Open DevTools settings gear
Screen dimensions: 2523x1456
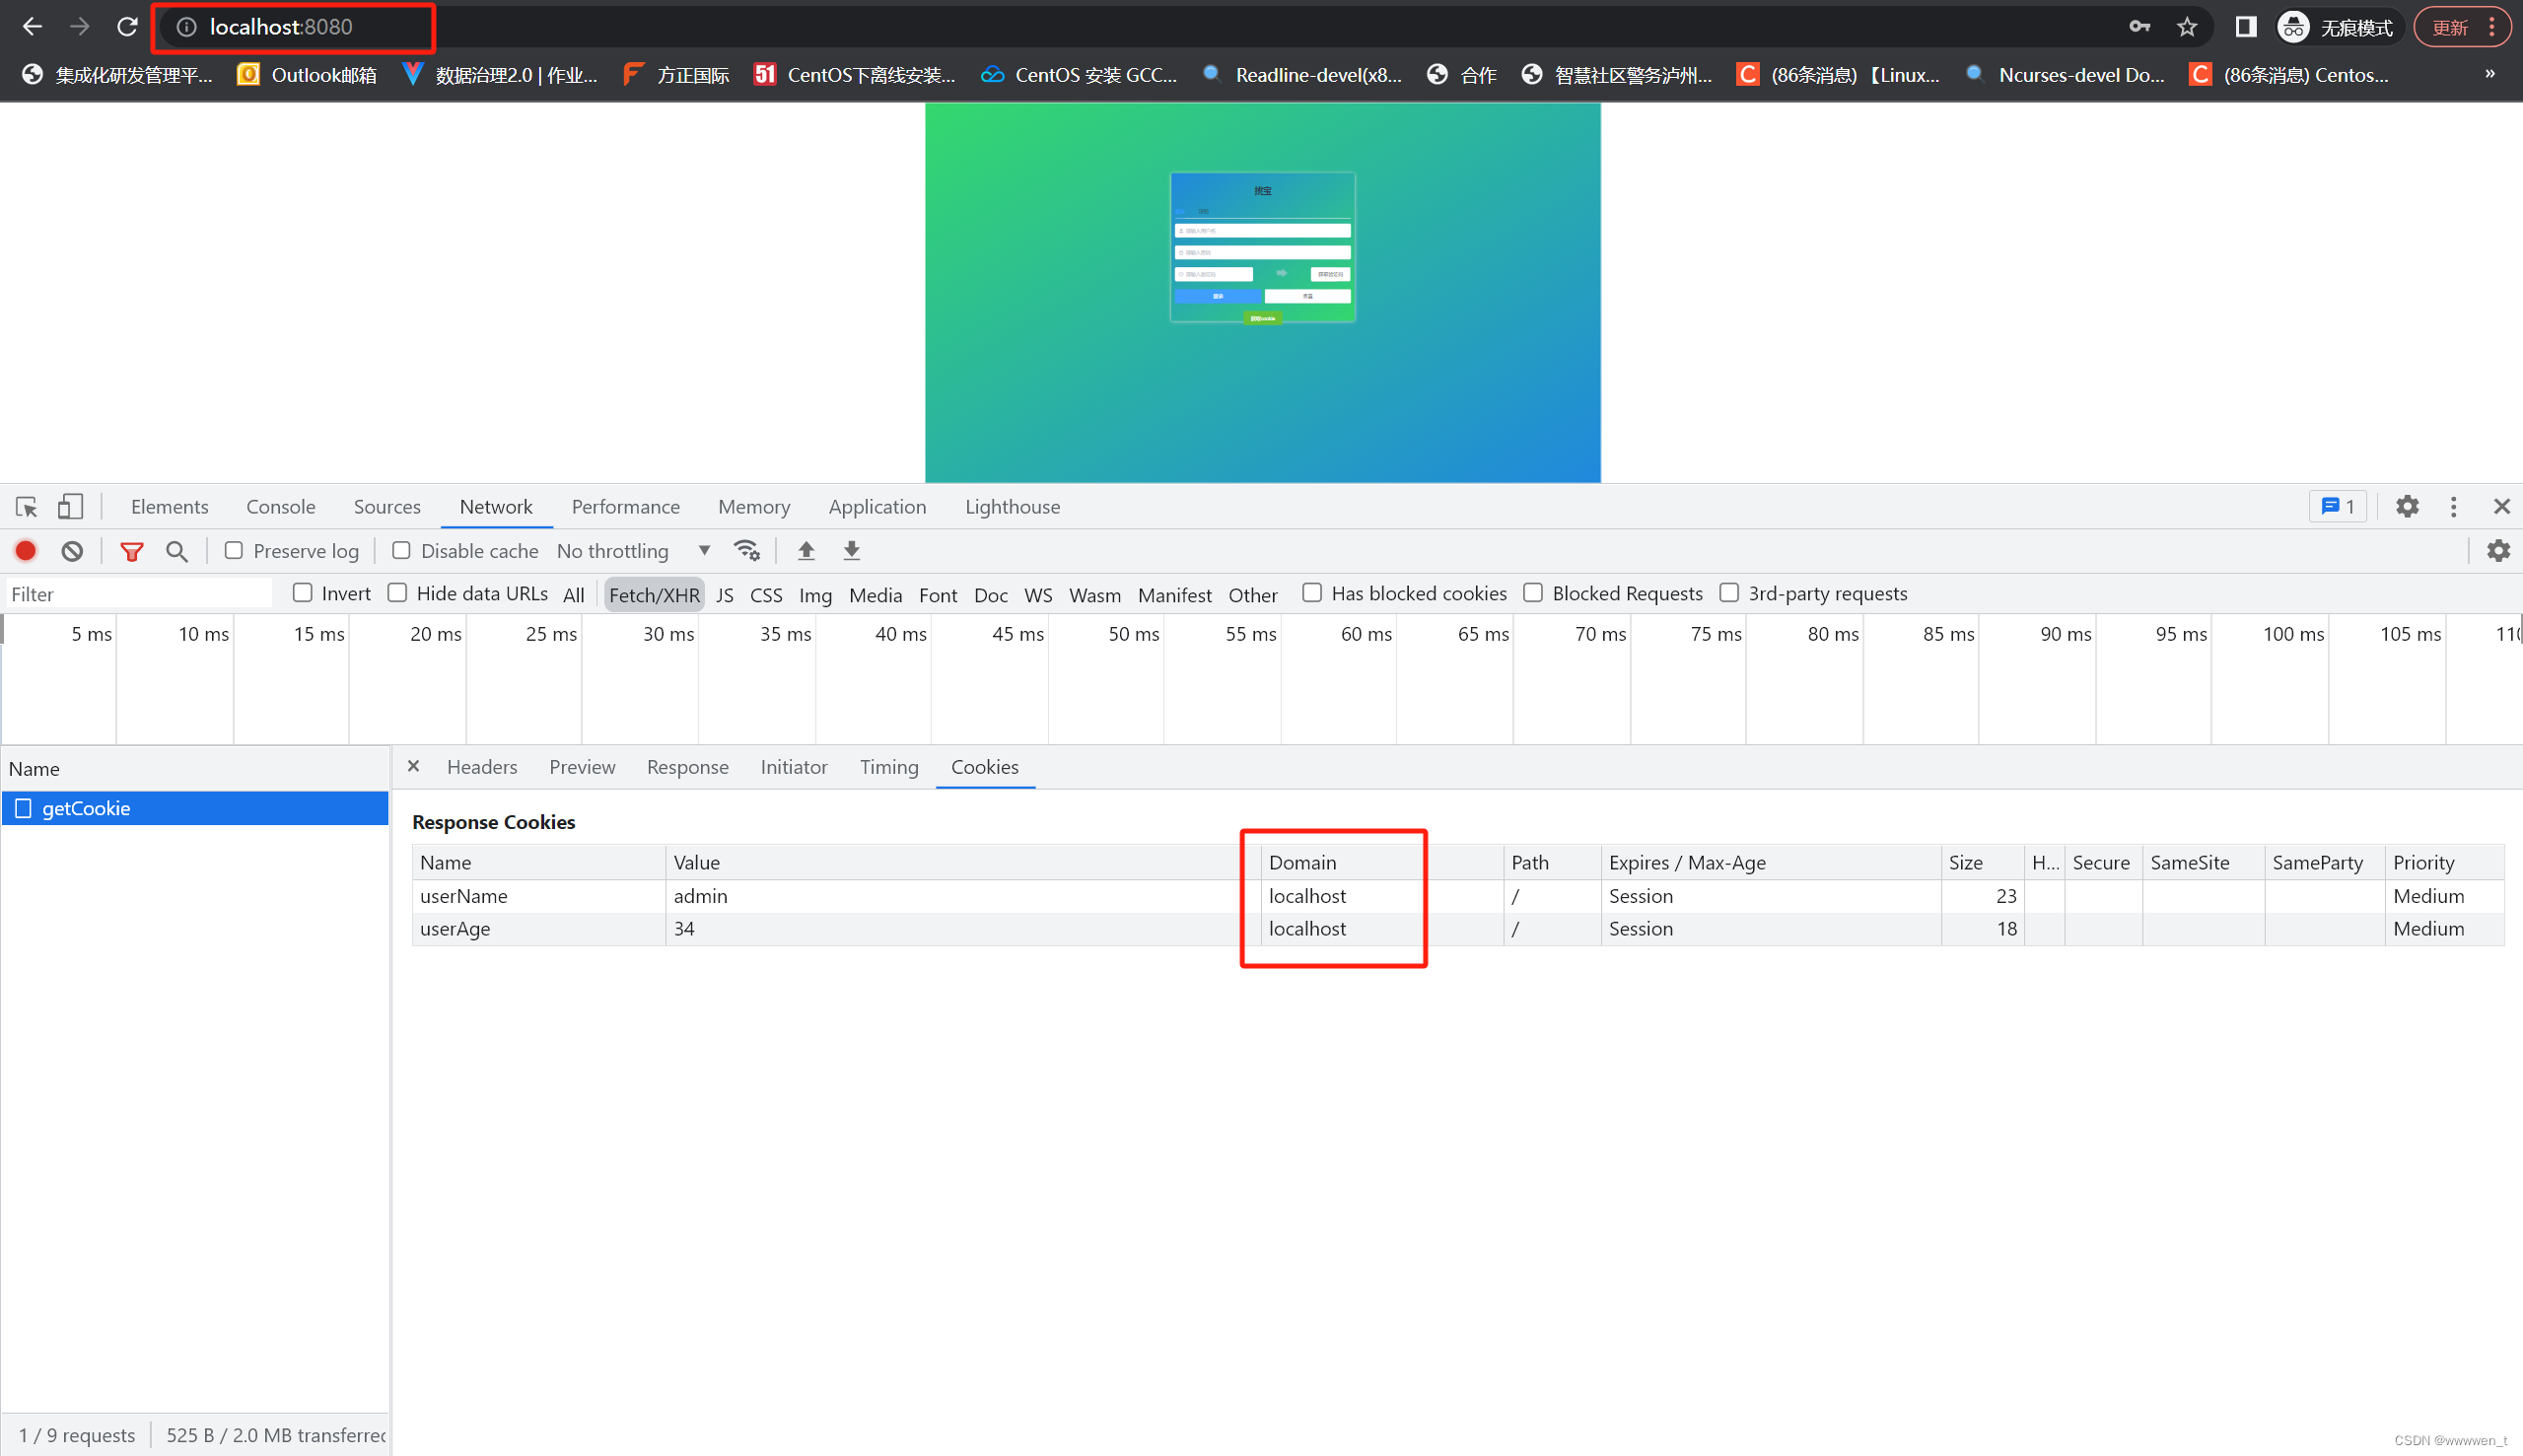[x=2408, y=507]
